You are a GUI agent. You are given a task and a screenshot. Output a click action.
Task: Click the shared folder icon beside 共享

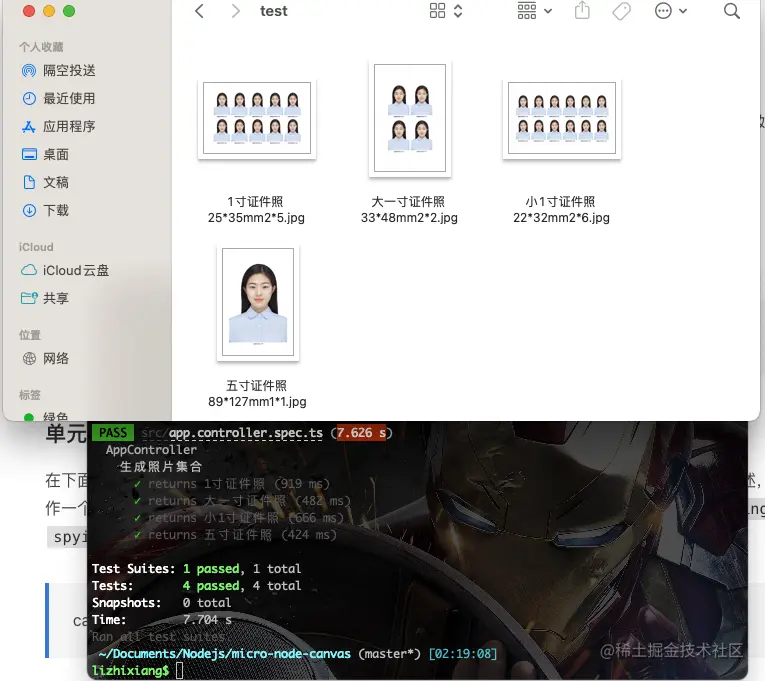point(29,298)
